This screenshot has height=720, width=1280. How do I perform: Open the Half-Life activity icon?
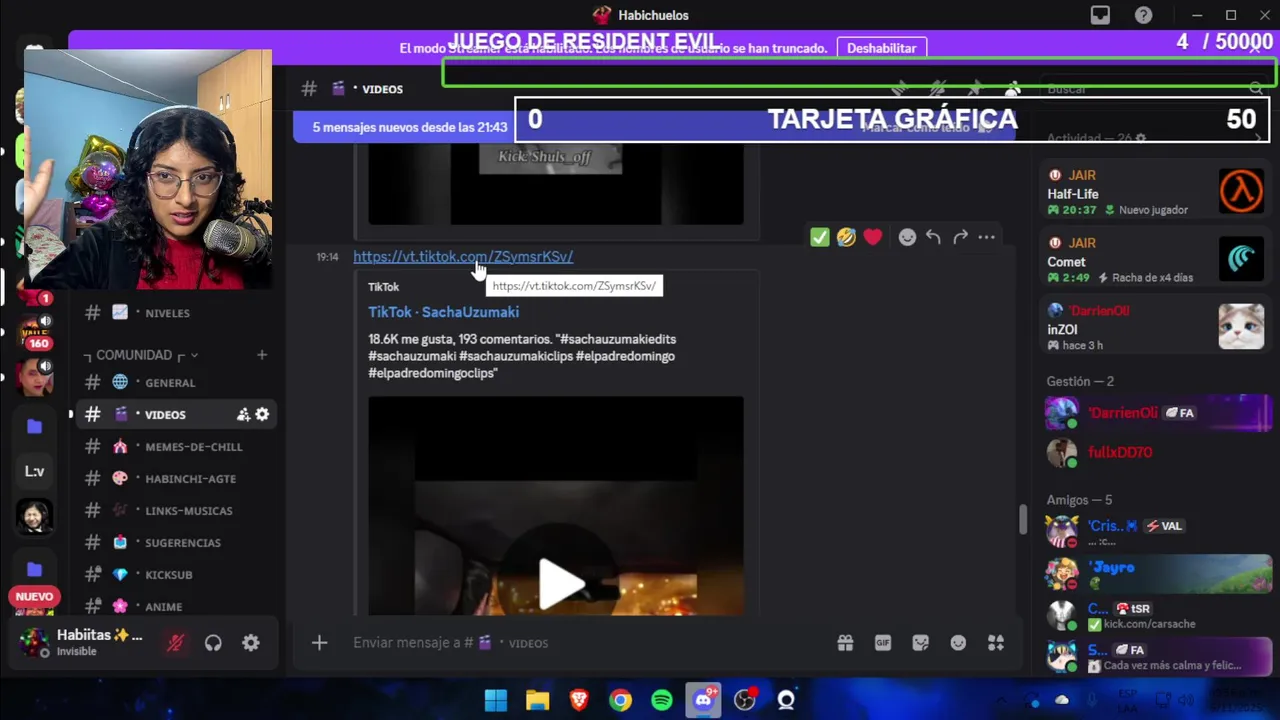[x=1241, y=191]
